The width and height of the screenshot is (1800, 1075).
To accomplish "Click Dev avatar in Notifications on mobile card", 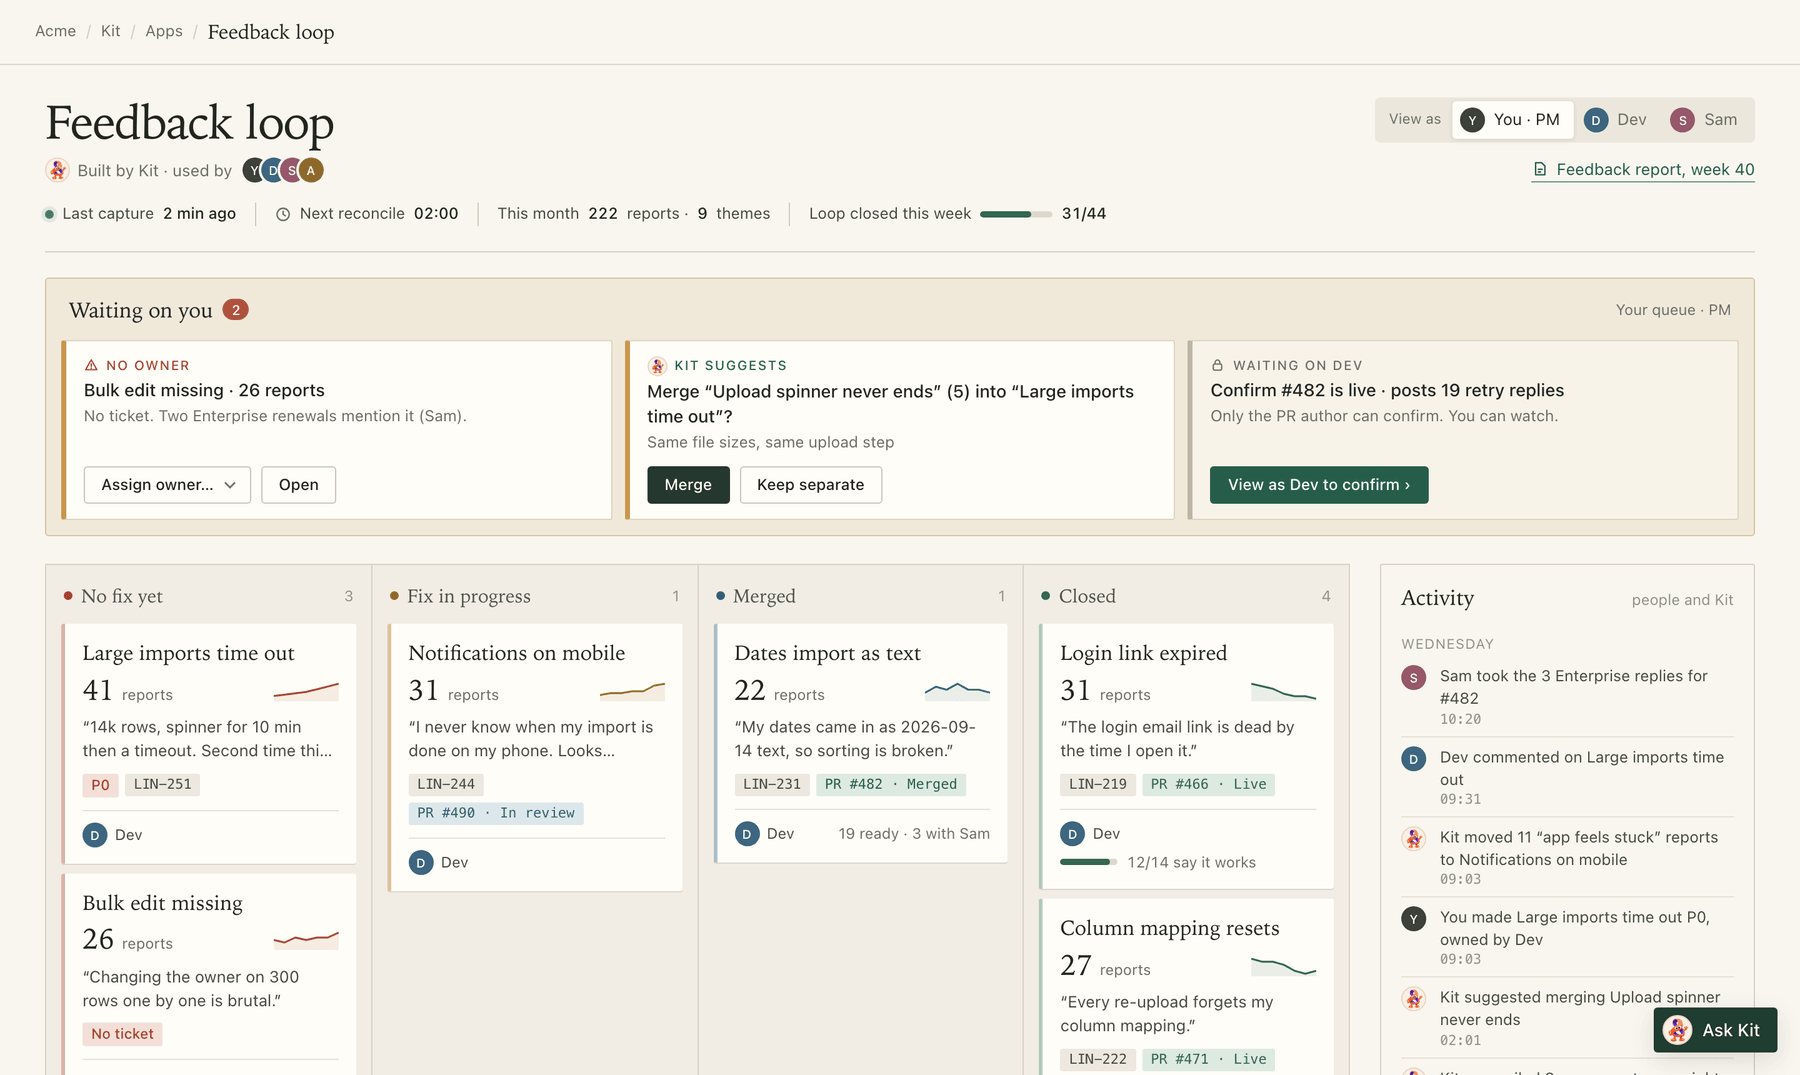I will (x=421, y=862).
